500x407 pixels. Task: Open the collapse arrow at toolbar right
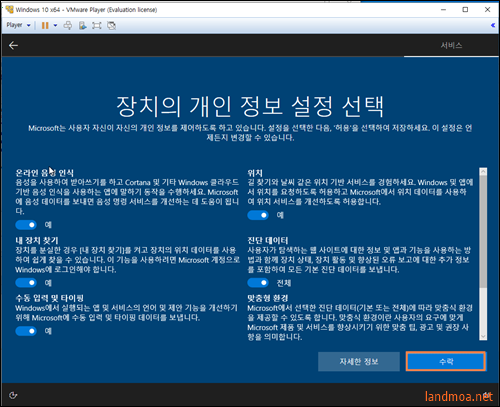click(493, 25)
